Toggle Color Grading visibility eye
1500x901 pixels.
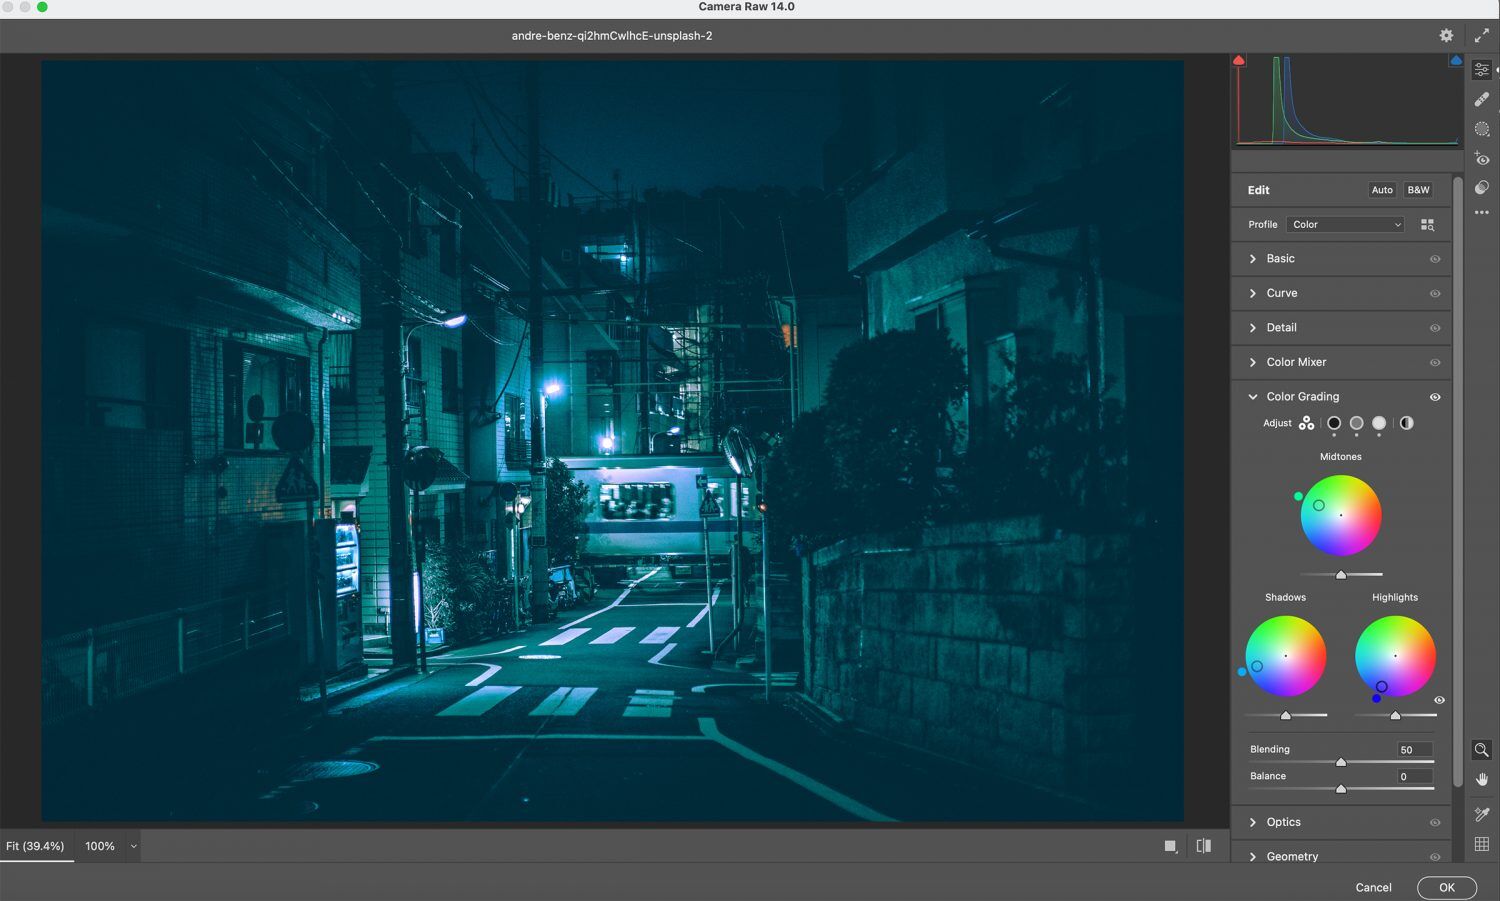pos(1435,397)
